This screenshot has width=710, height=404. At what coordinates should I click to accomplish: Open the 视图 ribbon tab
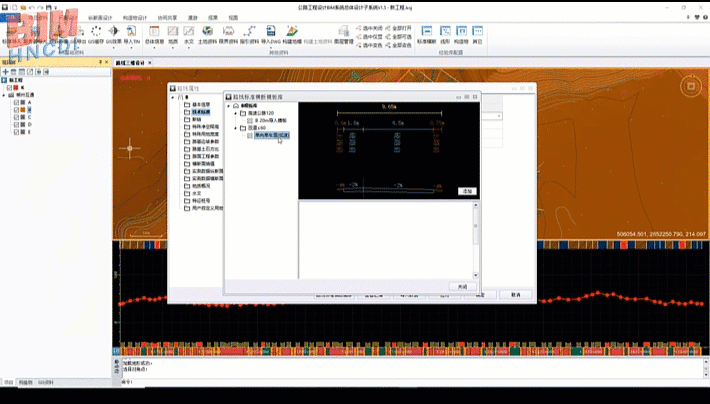click(x=232, y=17)
